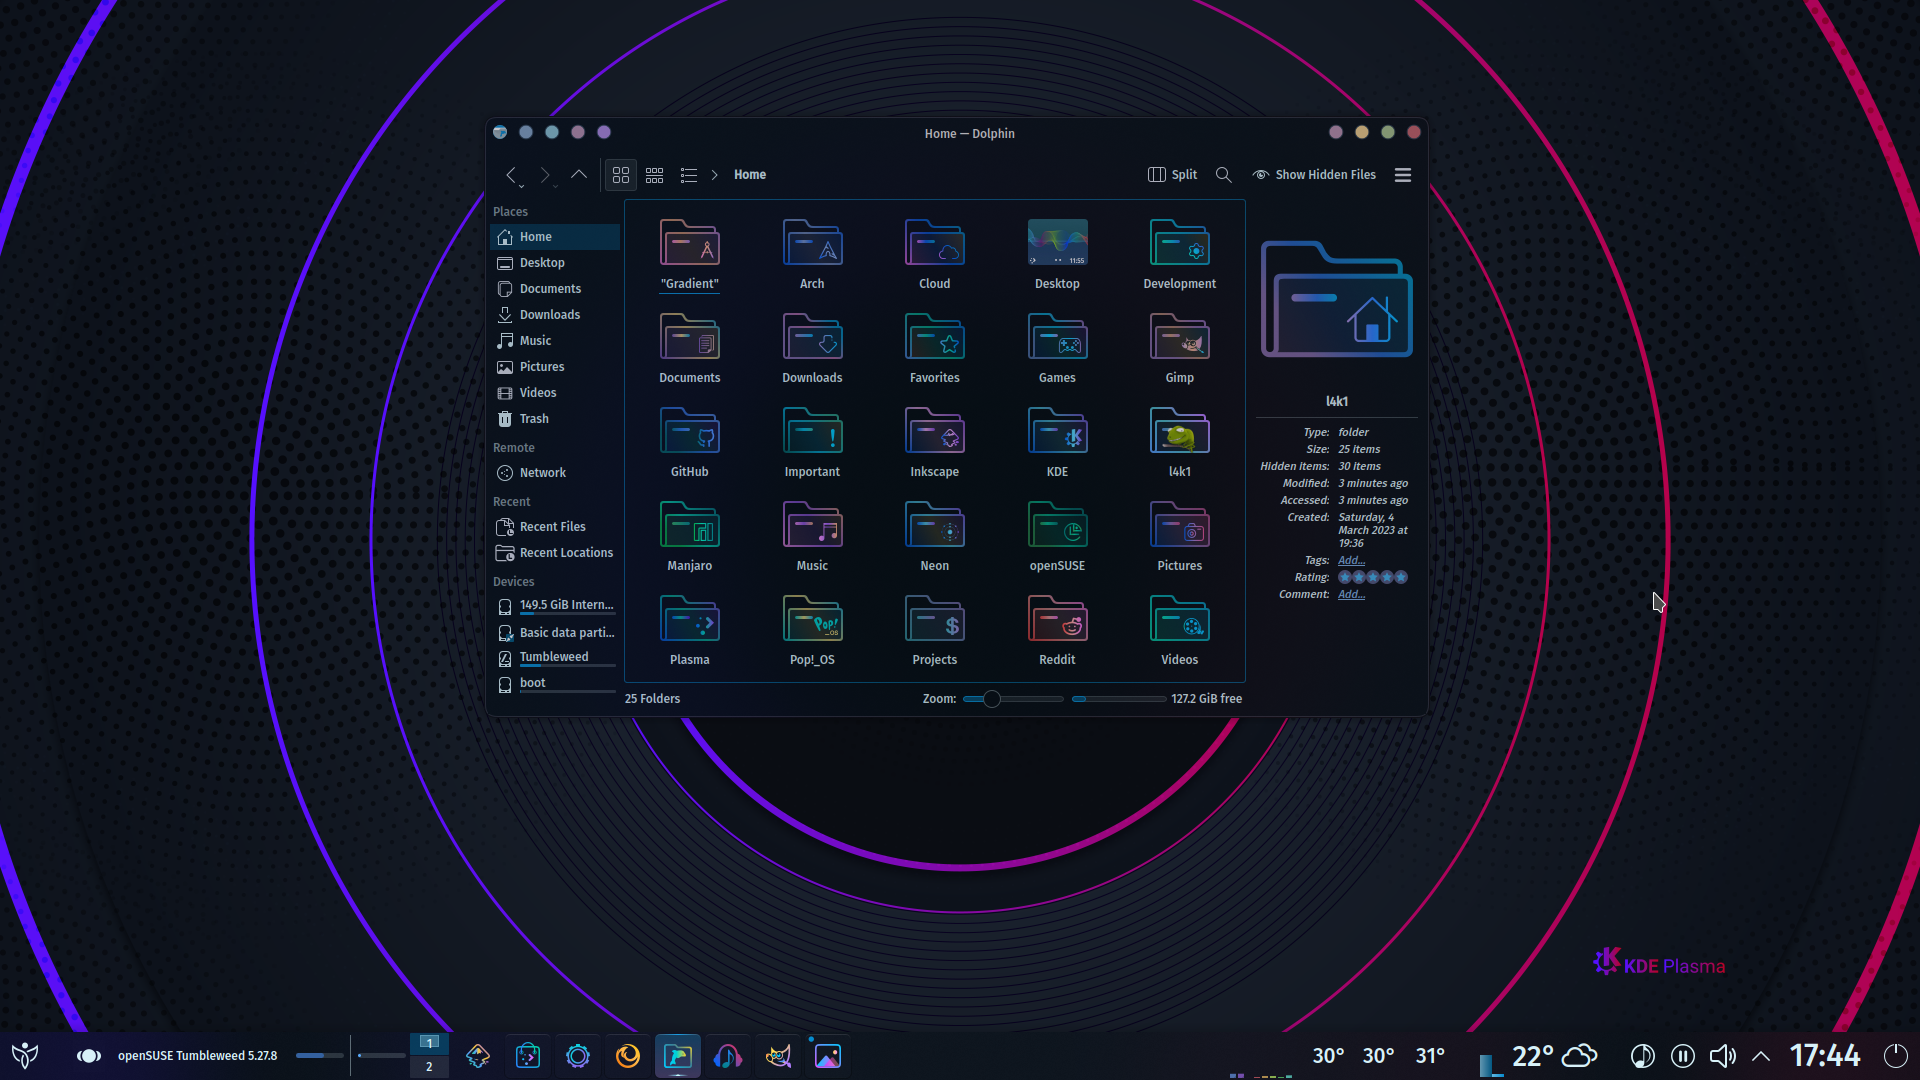The width and height of the screenshot is (1920, 1080).
Task: Select the l4k1 folder icon
Action: click(x=1180, y=431)
